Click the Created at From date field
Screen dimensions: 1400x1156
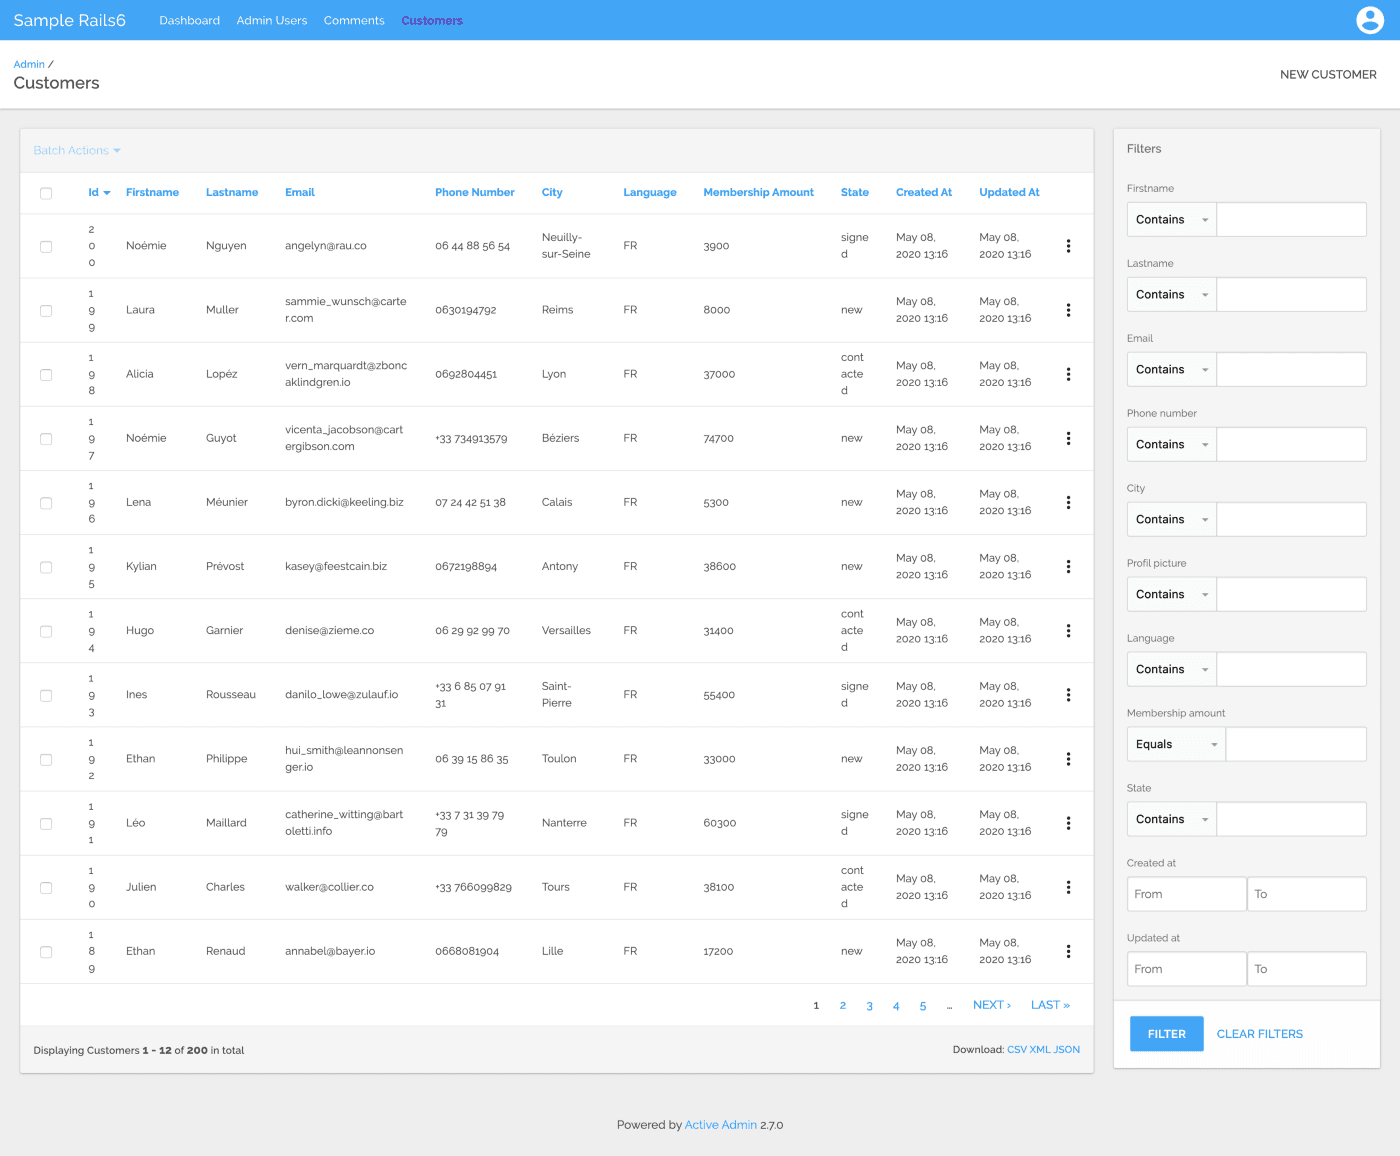(1186, 894)
